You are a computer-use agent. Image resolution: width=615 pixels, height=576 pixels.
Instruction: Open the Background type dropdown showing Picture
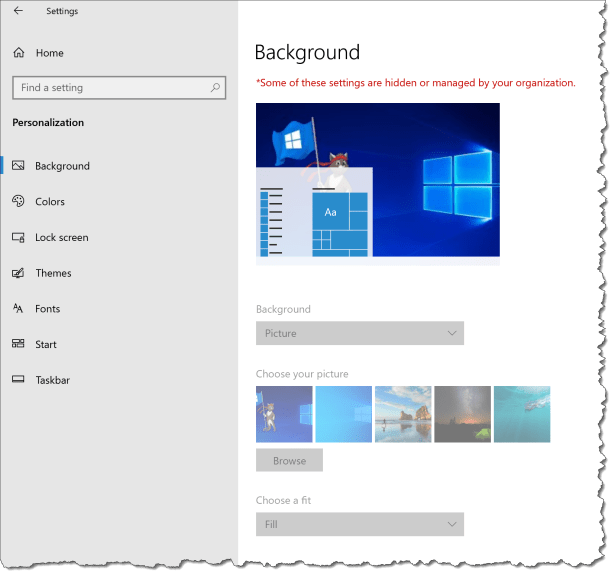pyautogui.click(x=360, y=333)
